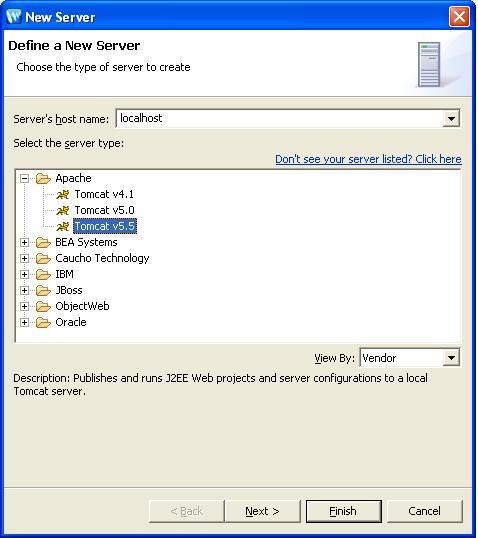The height and width of the screenshot is (538, 478).
Task: Expand the Oracle node
Action: [x=24, y=323]
